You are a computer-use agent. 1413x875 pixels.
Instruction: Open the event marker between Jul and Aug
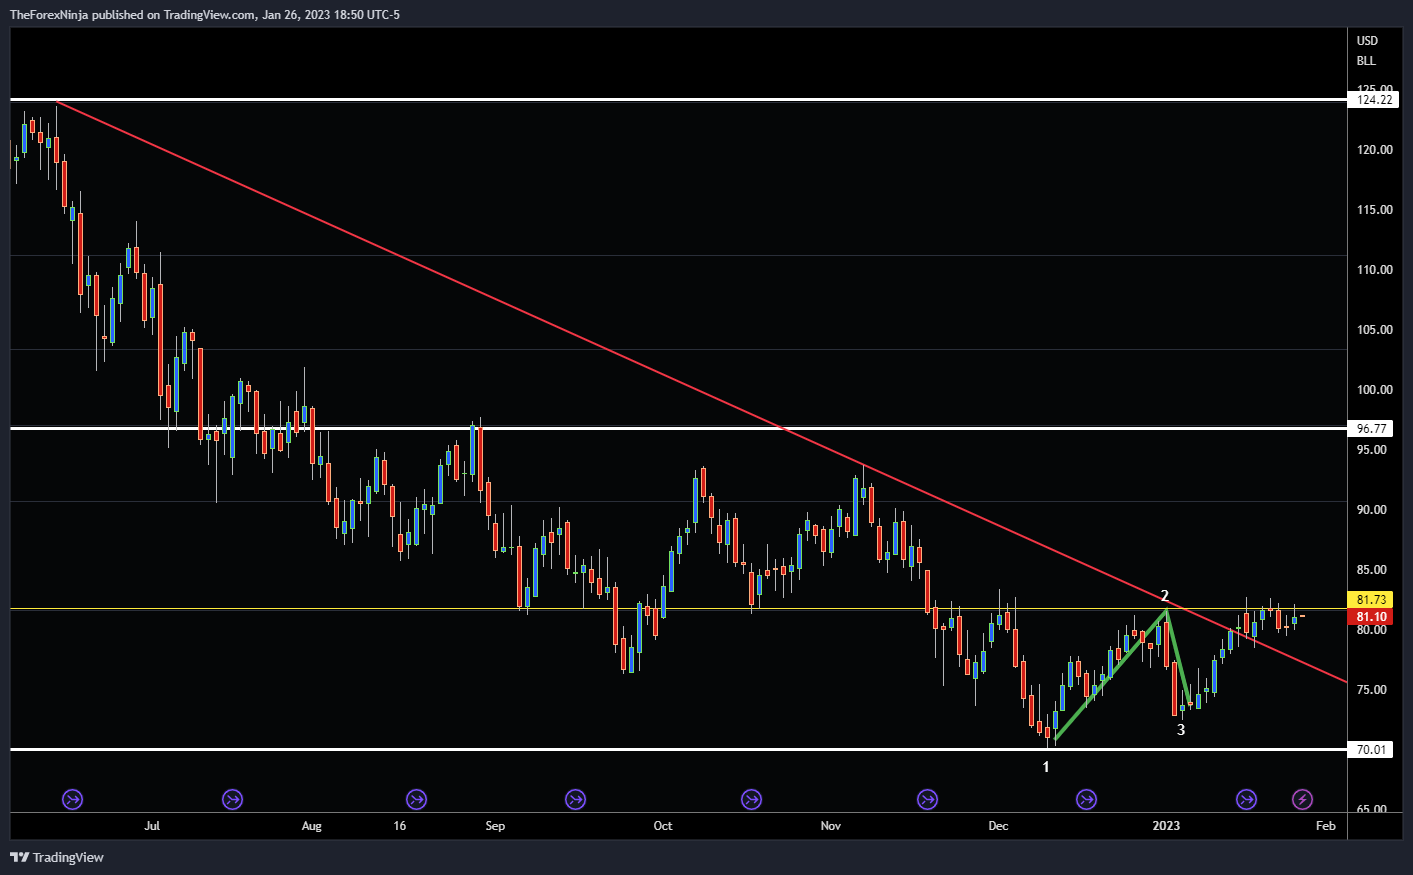coord(232,799)
